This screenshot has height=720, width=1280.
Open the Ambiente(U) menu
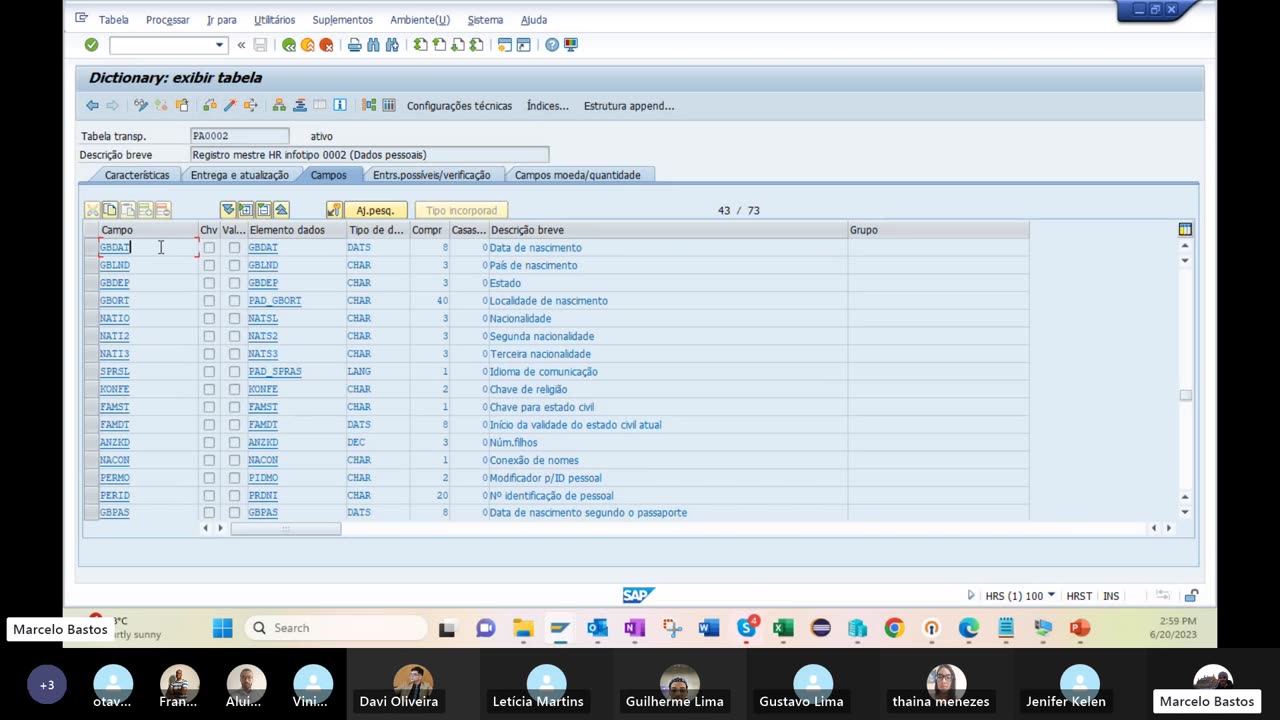[x=420, y=20]
